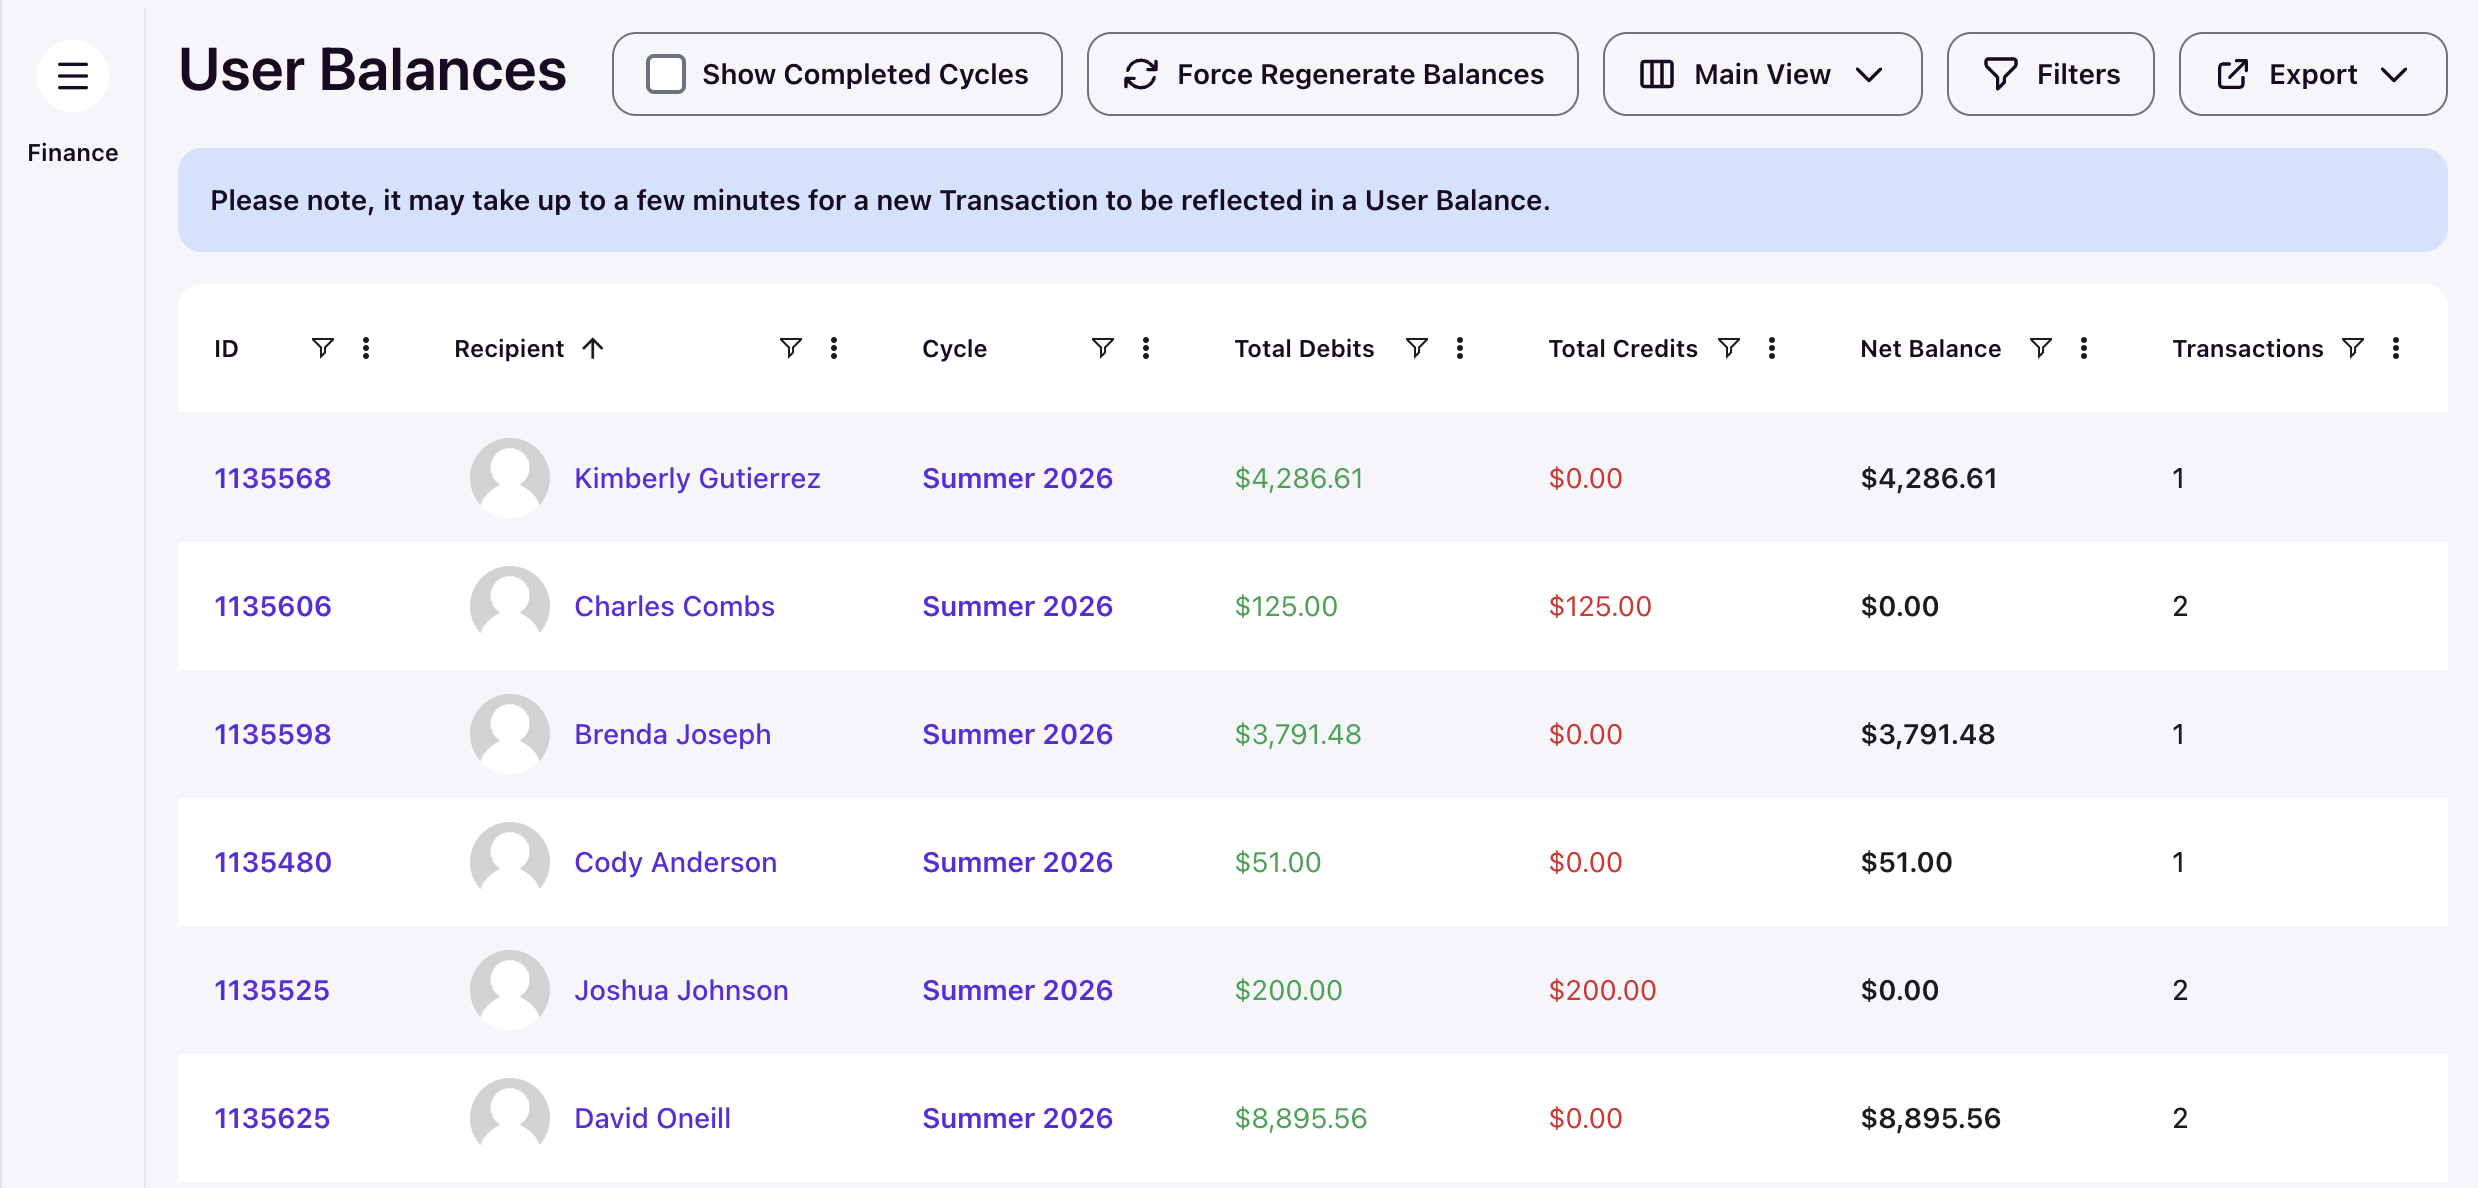2478x1188 pixels.
Task: Click the ID column filter icon
Action: pyautogui.click(x=322, y=348)
